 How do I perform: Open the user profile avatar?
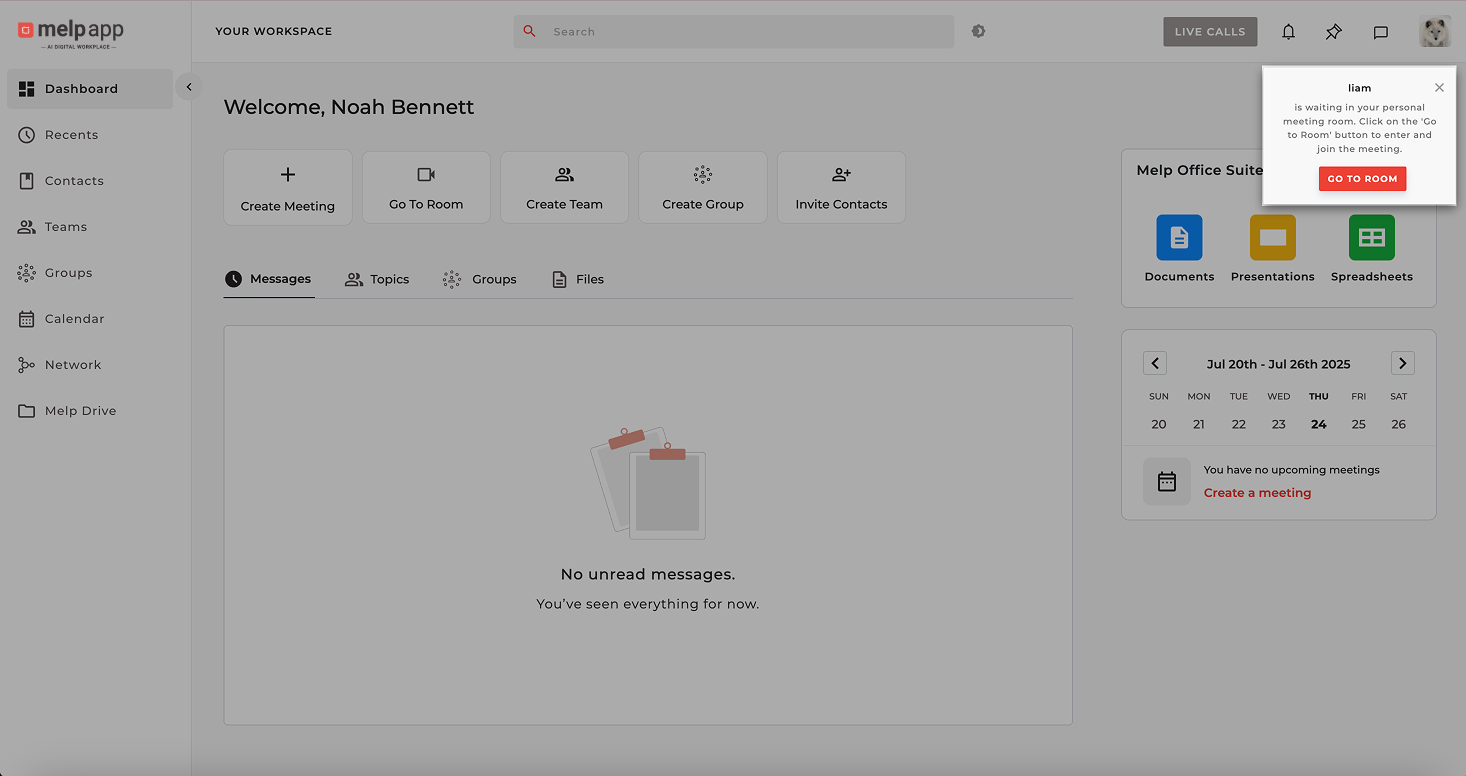[x=1435, y=32]
